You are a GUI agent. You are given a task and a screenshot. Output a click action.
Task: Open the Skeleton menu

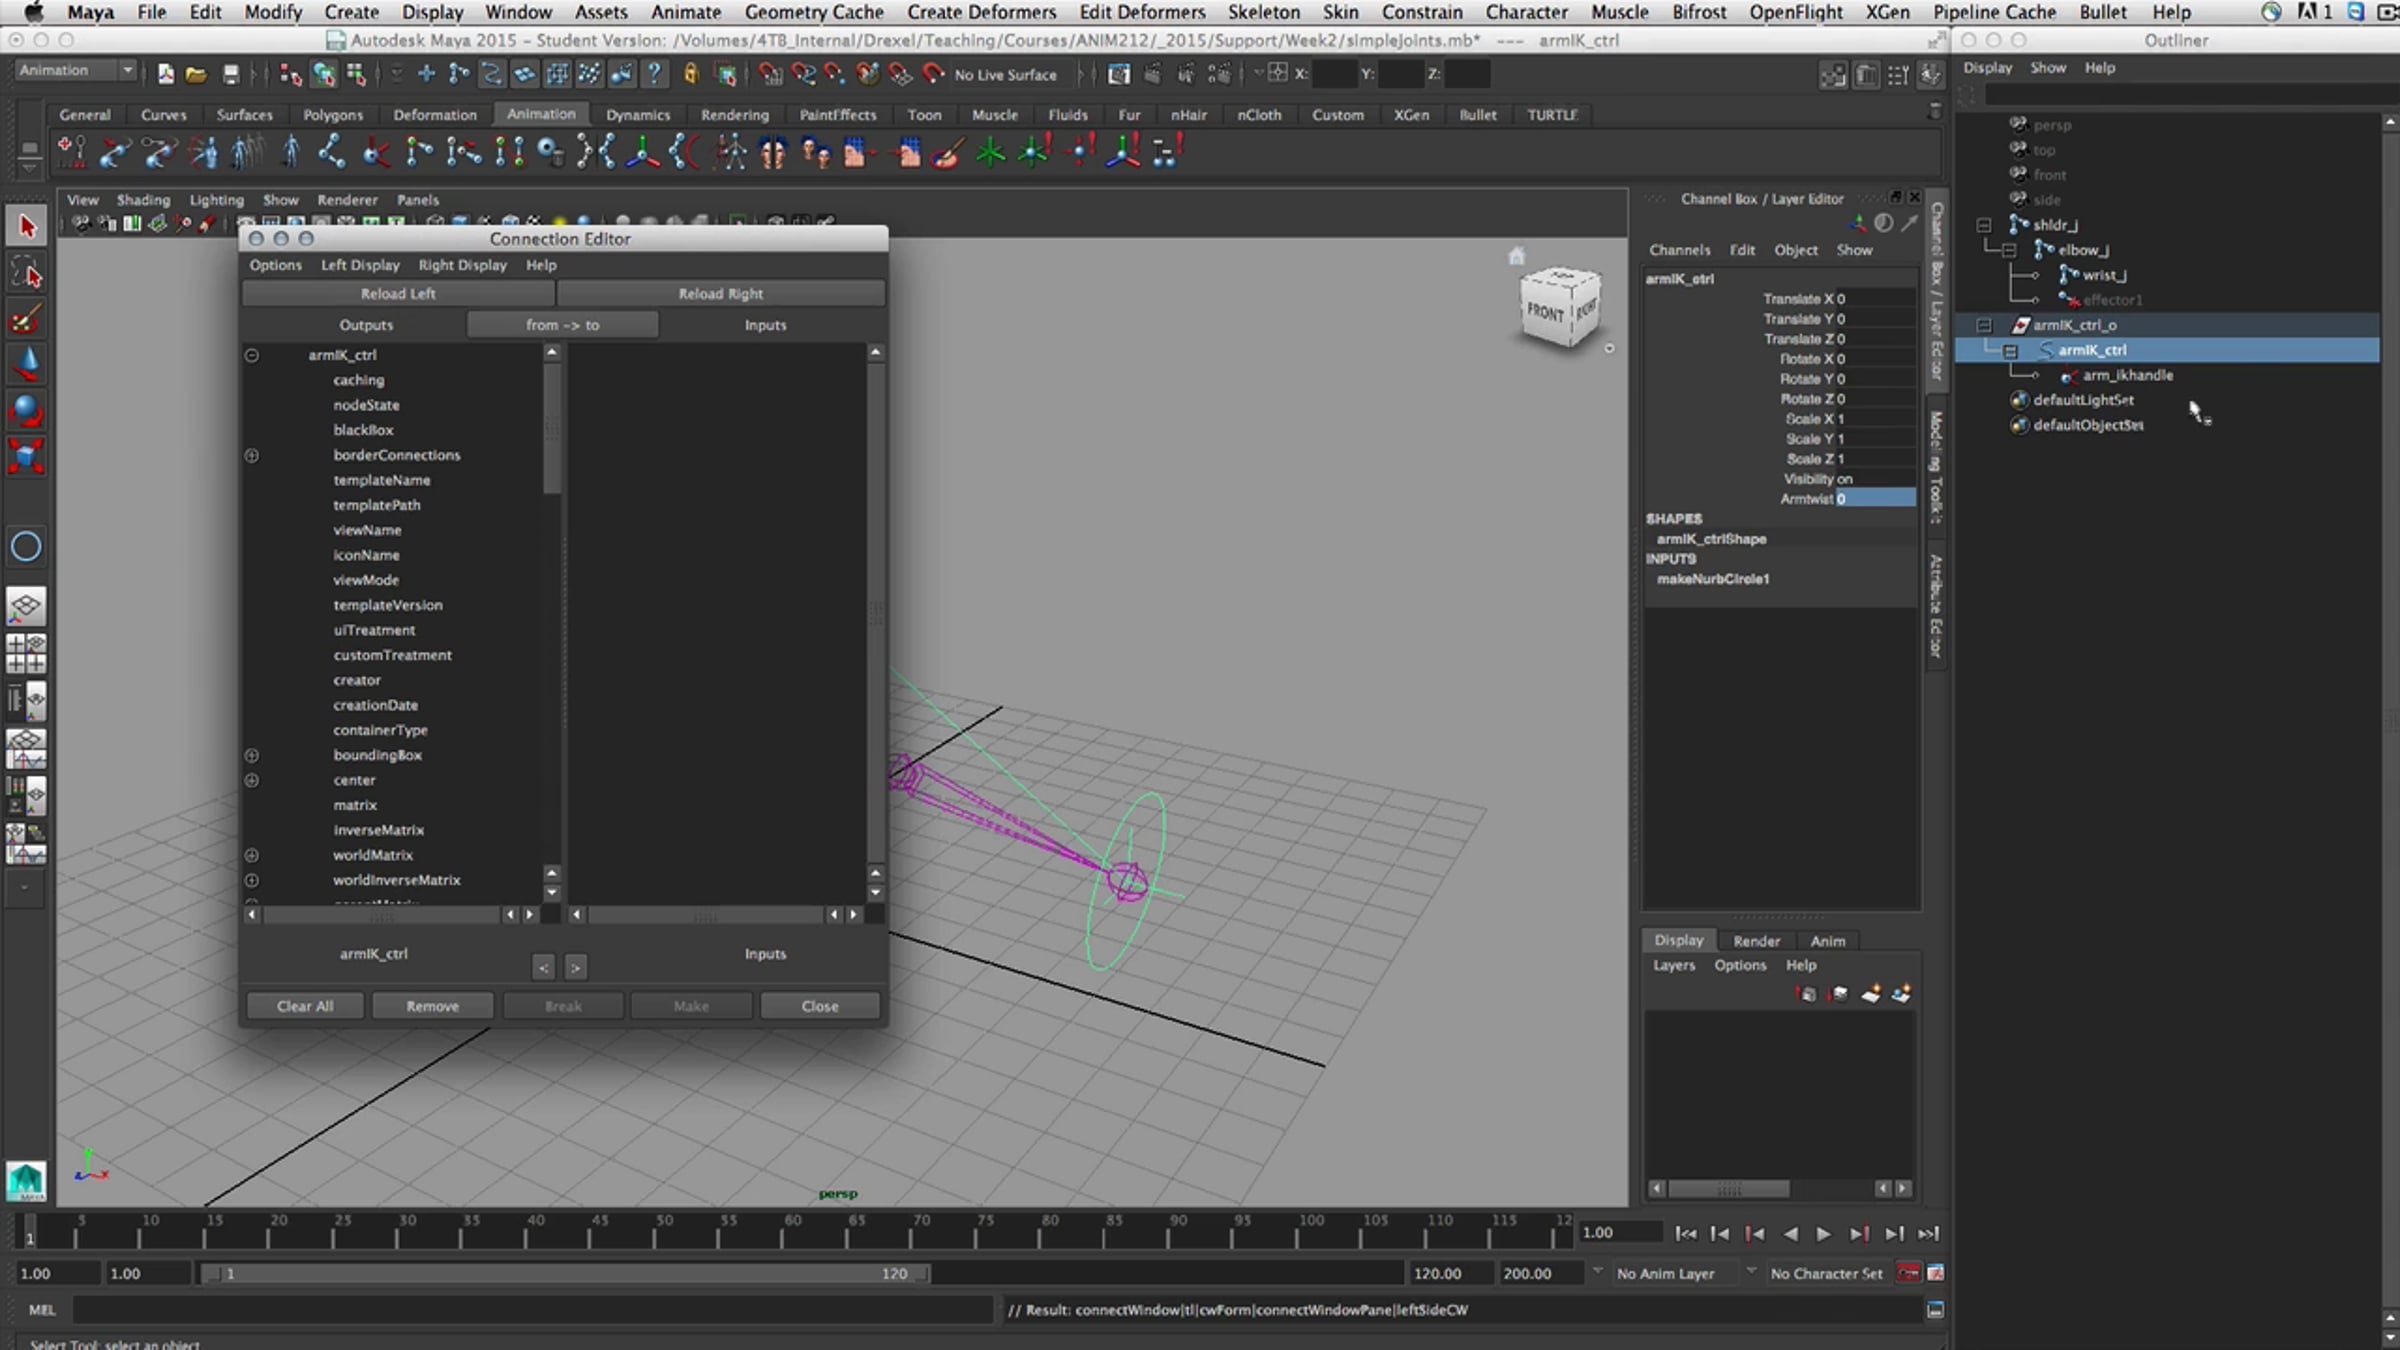(1264, 12)
